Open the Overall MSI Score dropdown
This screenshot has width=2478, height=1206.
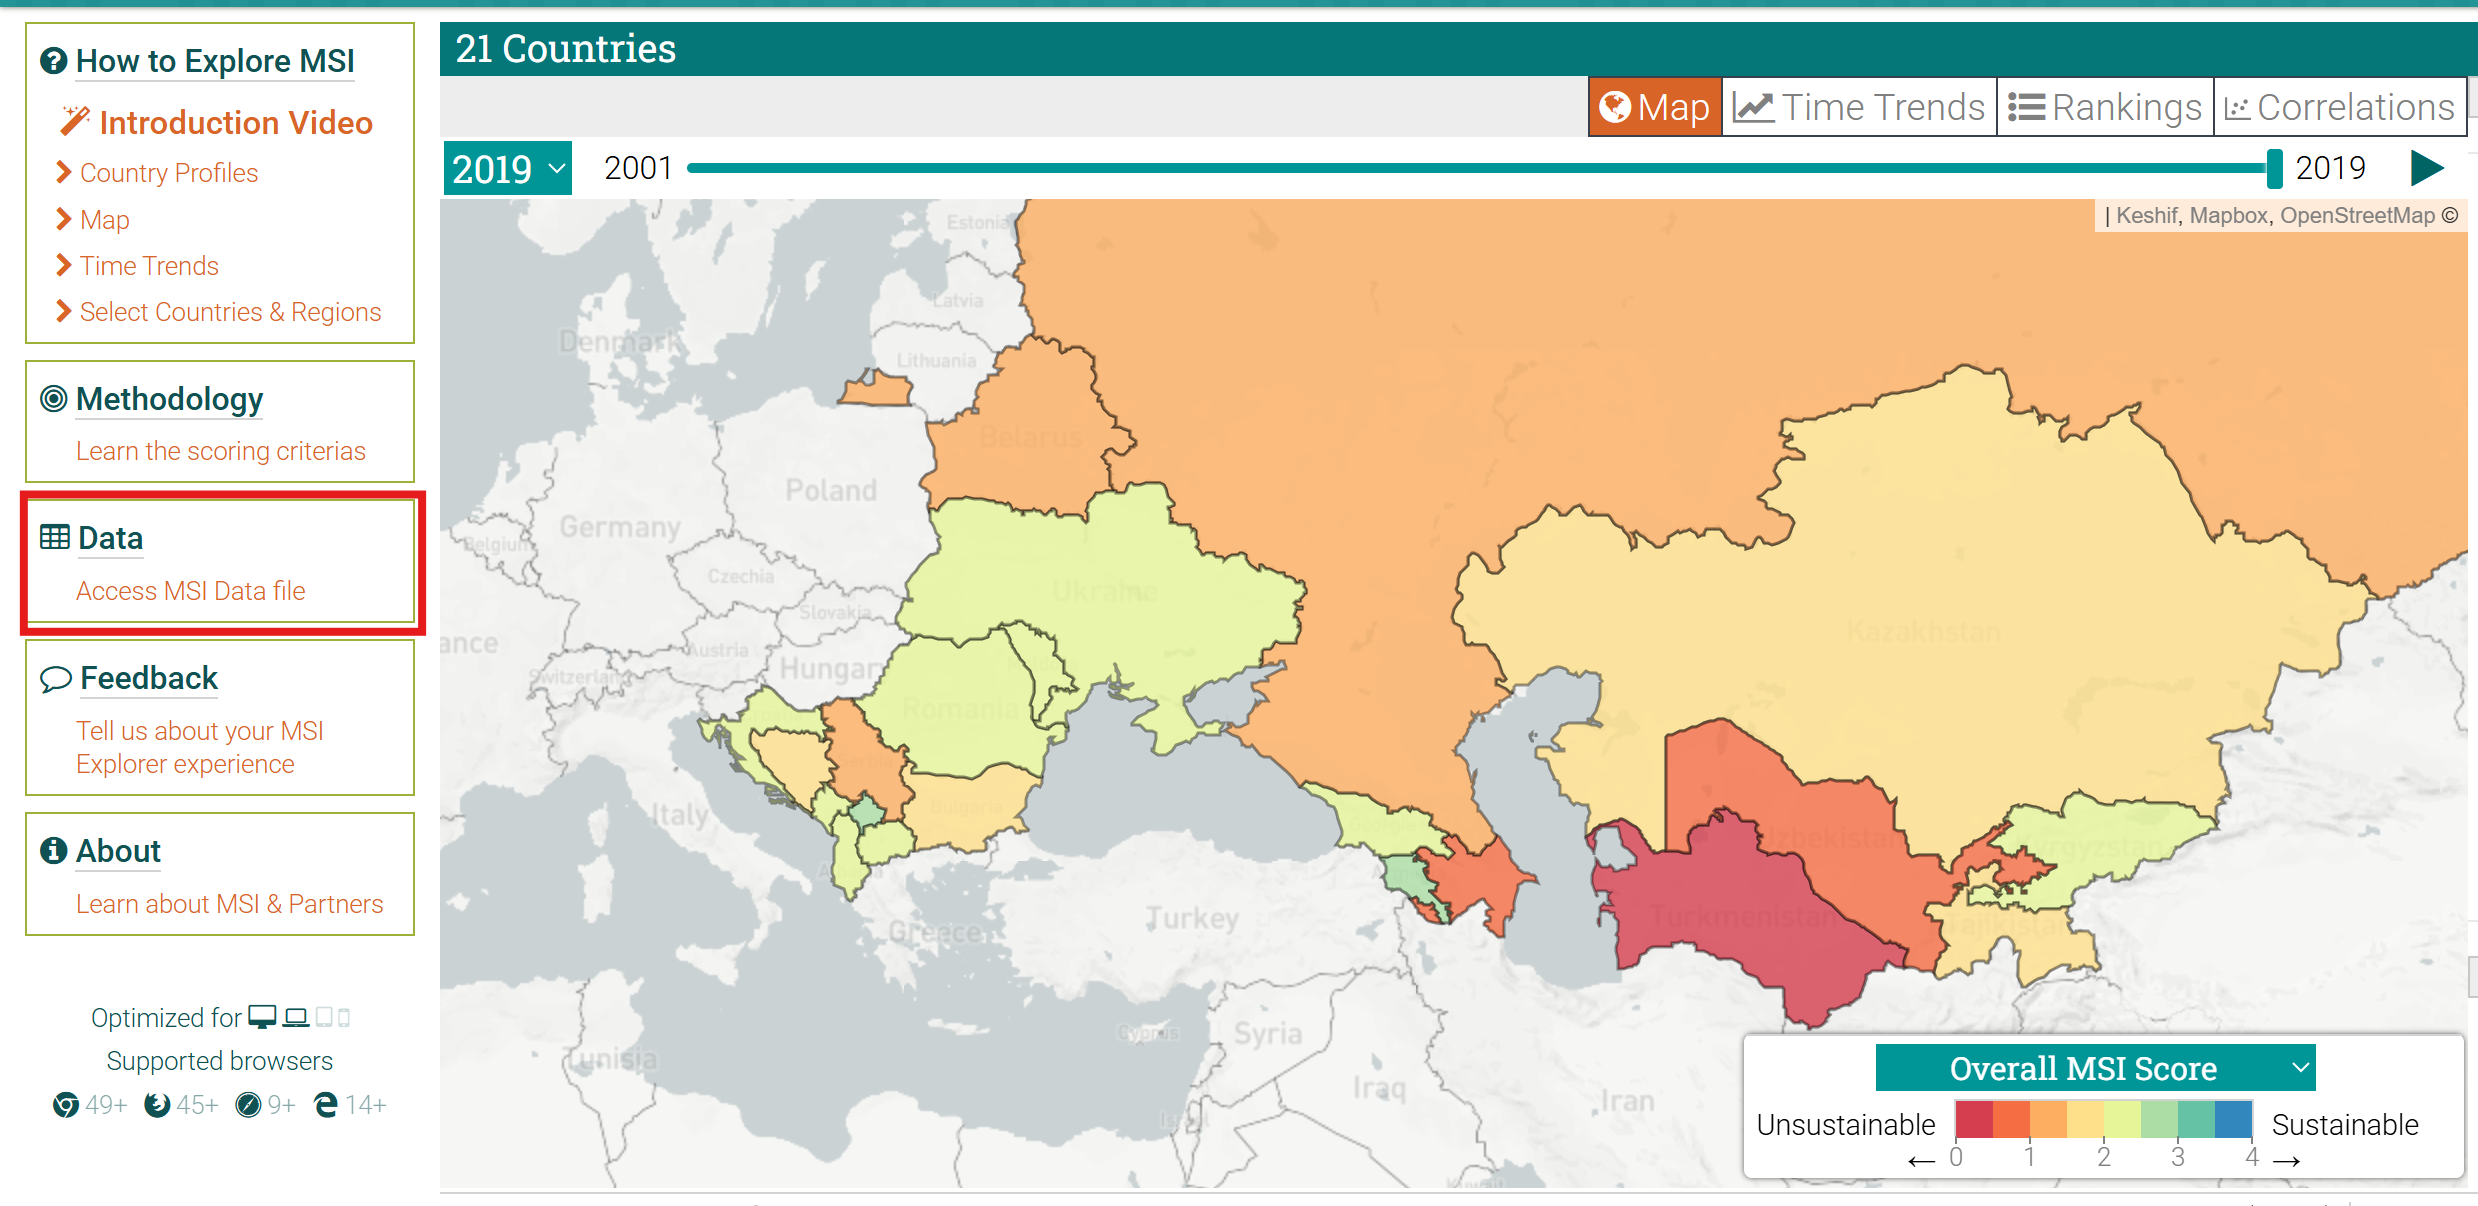(2095, 1068)
